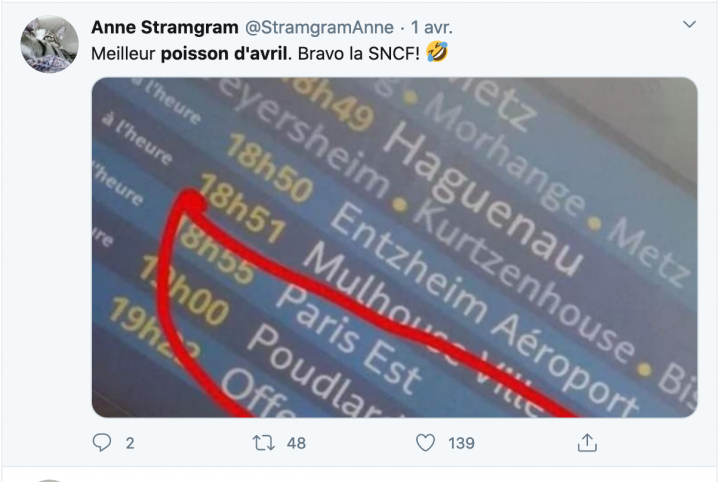Open Anne Stramgram's cat profile picture

[x=49, y=44]
